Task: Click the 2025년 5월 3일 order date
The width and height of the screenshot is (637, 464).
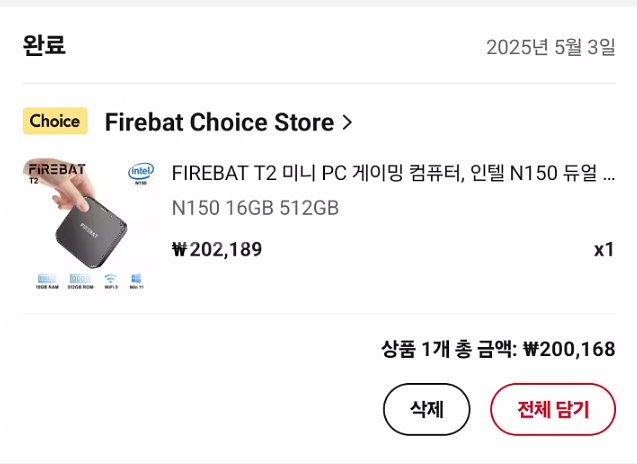Action: point(550,47)
